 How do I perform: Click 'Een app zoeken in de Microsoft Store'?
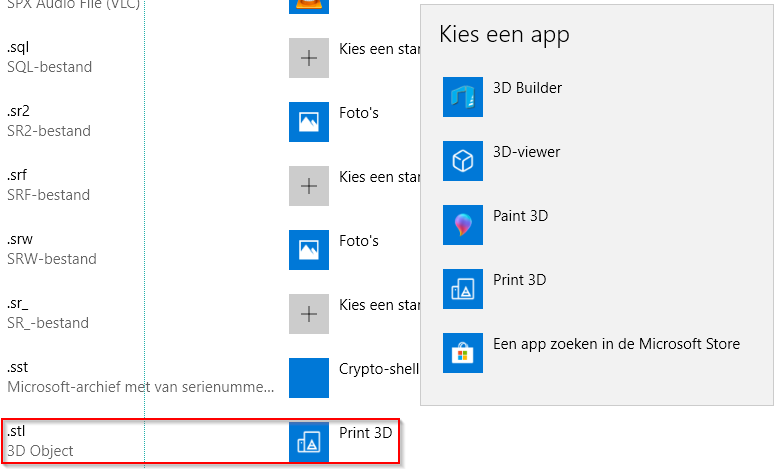pos(616,344)
